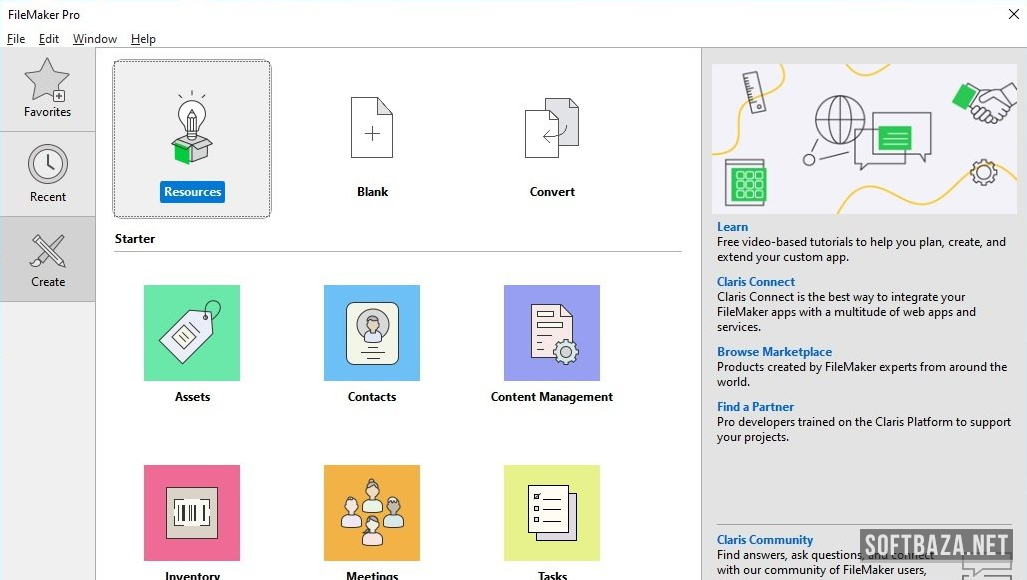This screenshot has height=580, width=1027.
Task: Open the Assets starter template
Action: [192, 333]
